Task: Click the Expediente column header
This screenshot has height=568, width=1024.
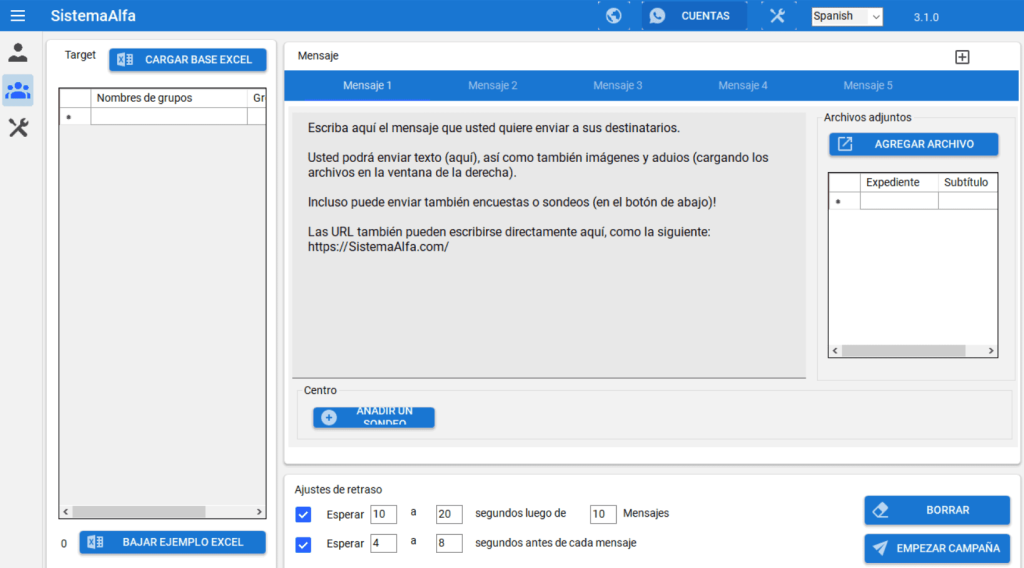Action: click(899, 182)
